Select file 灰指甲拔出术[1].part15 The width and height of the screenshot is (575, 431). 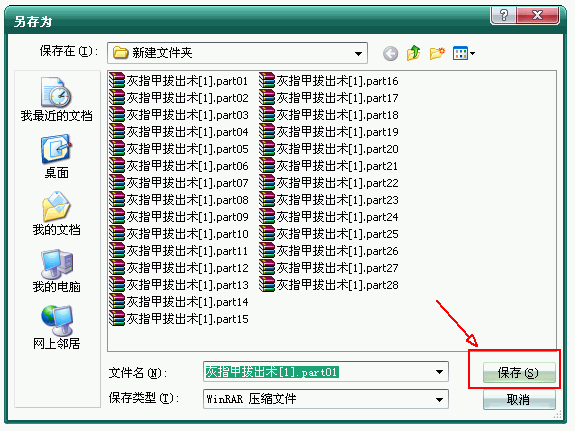click(179, 319)
